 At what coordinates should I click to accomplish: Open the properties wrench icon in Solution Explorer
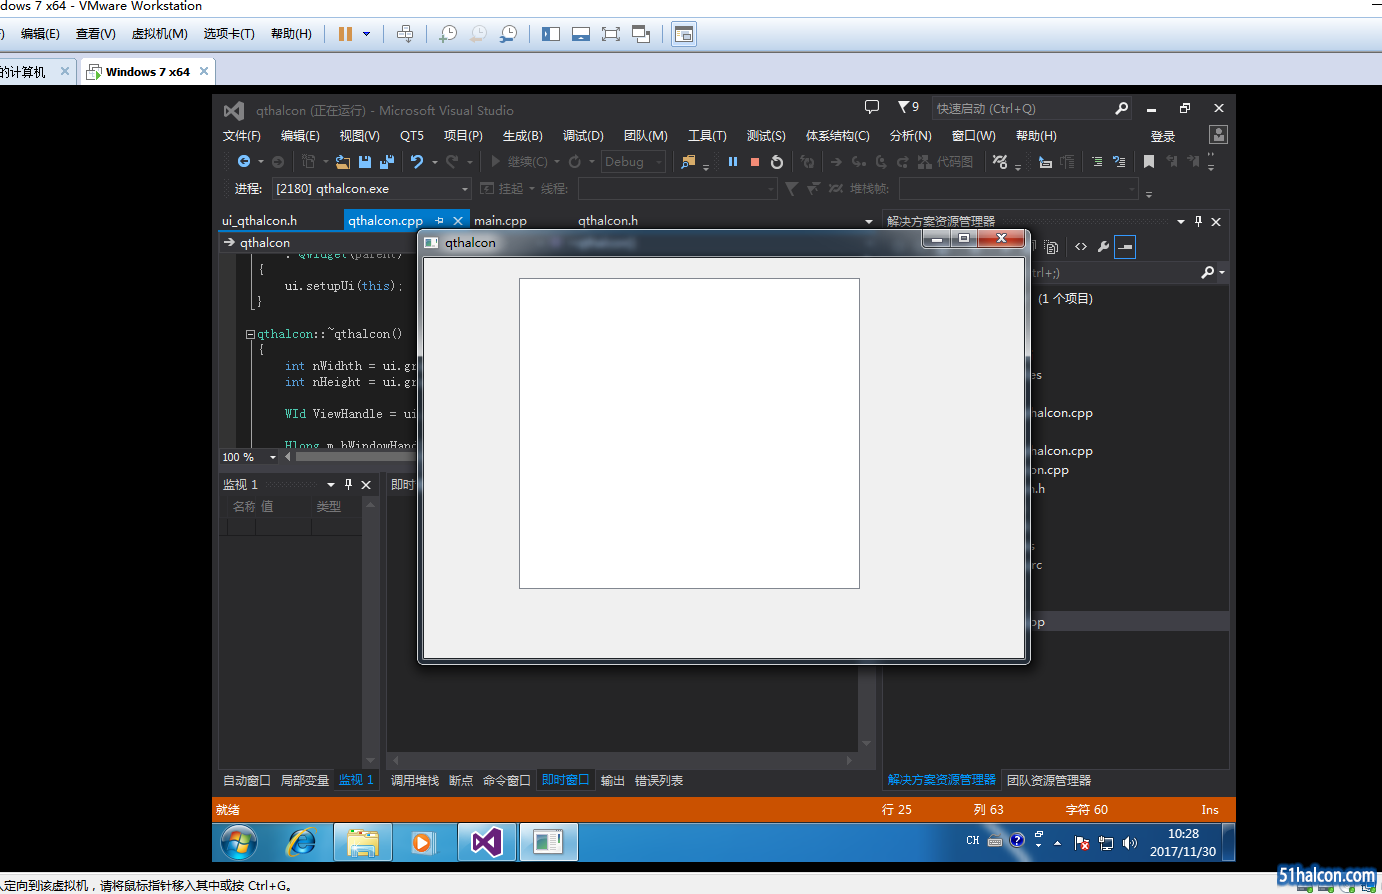point(1103,247)
